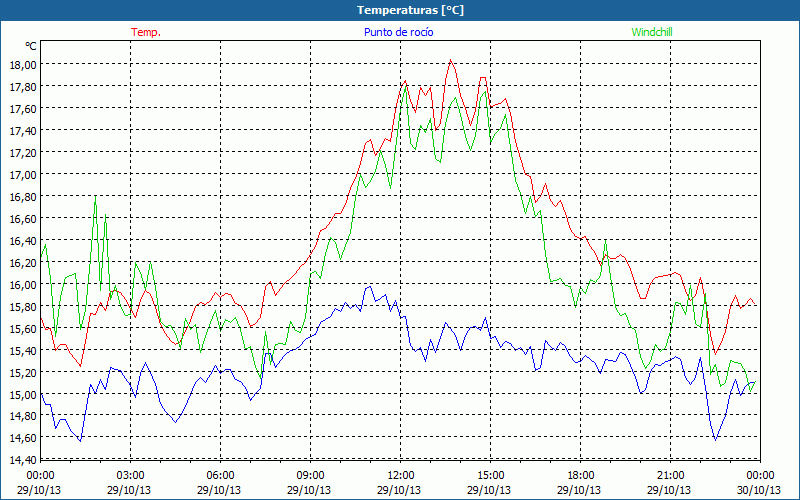Click the 14,60 y-axis value

pos(23,438)
